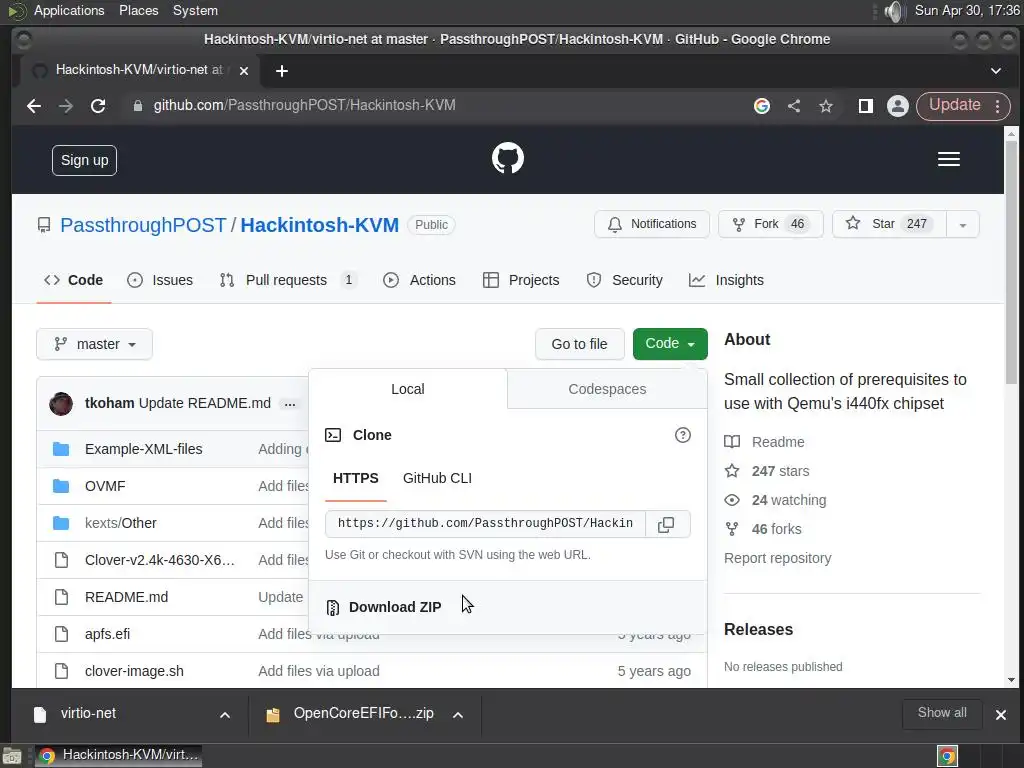Close the downloads bar

click(1000, 715)
